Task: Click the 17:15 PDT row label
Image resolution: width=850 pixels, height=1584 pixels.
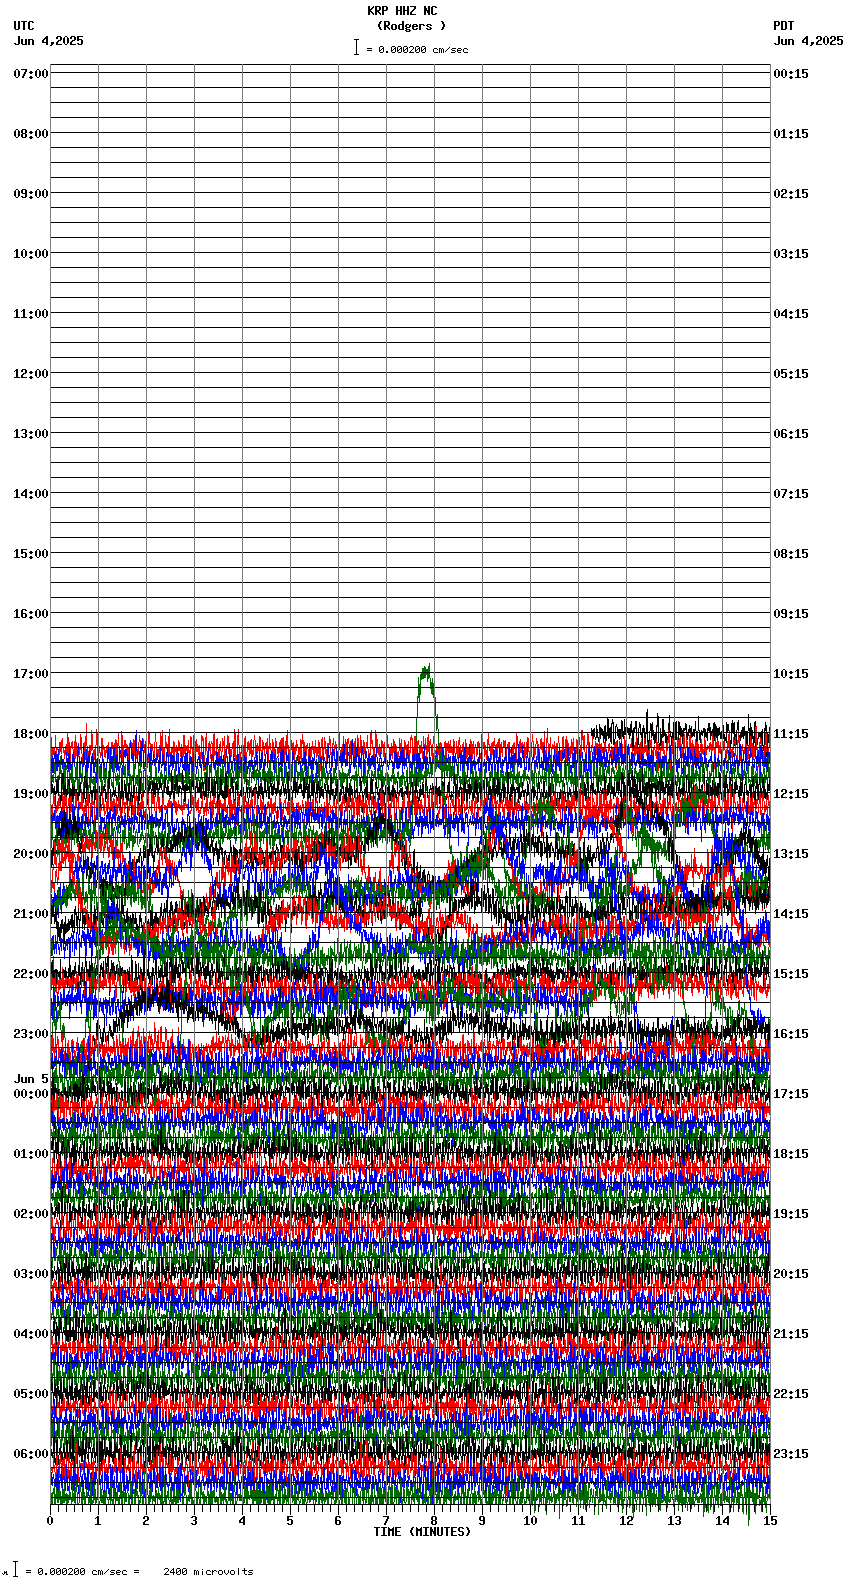Action: pos(791,1094)
